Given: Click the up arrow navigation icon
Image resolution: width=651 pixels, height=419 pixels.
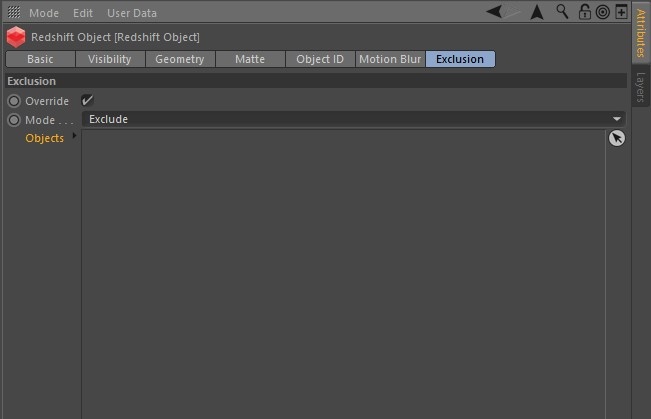Looking at the screenshot, I should click(537, 12).
